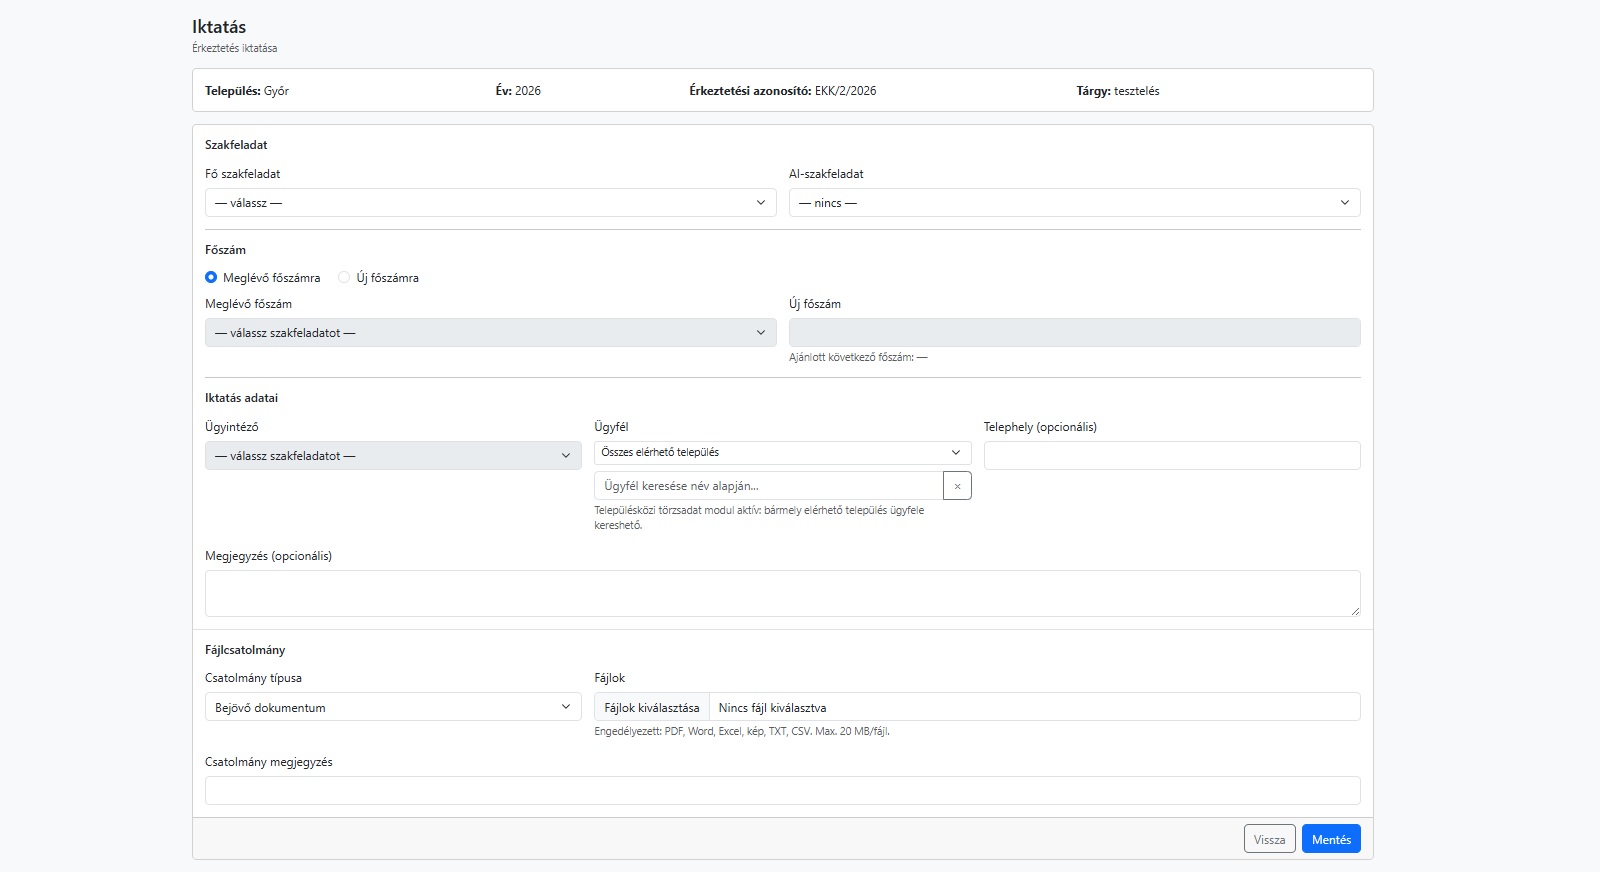Viewport: 1600px width, 872px height.
Task: Open the Csatolmány típusa dropdown
Action: pyautogui.click(x=393, y=707)
